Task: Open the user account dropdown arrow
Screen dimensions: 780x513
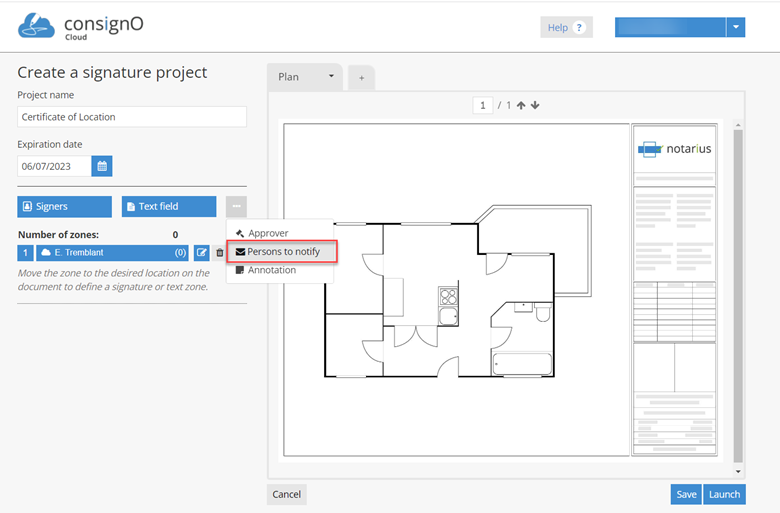Action: [x=736, y=27]
